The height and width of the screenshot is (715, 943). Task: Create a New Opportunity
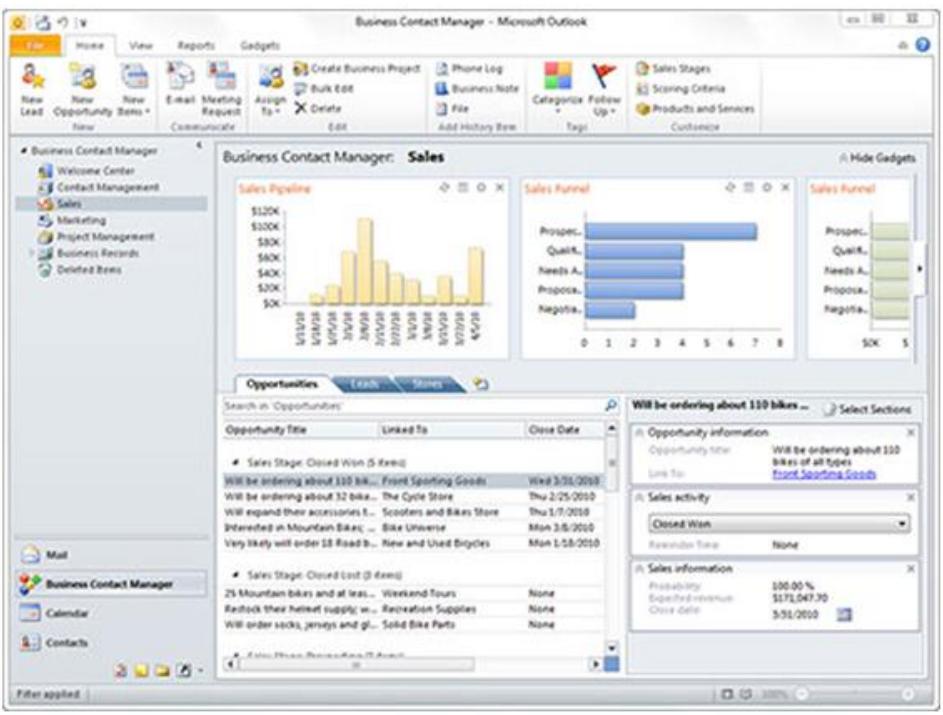coord(82,90)
